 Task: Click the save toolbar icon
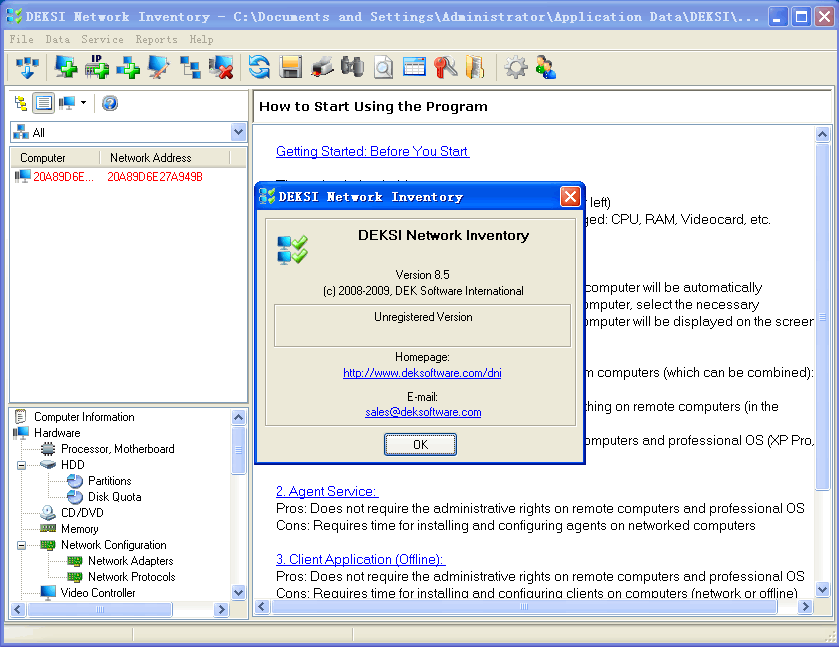pos(290,68)
